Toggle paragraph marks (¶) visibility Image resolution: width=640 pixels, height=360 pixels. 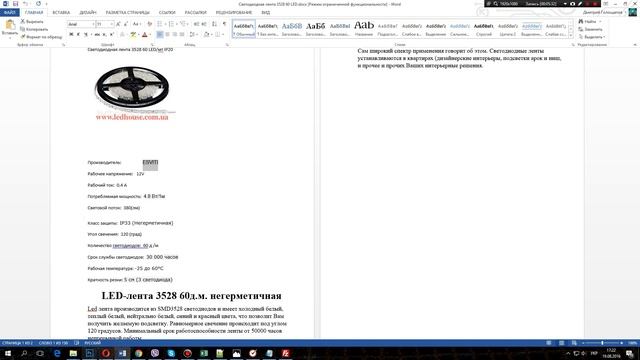tap(224, 24)
